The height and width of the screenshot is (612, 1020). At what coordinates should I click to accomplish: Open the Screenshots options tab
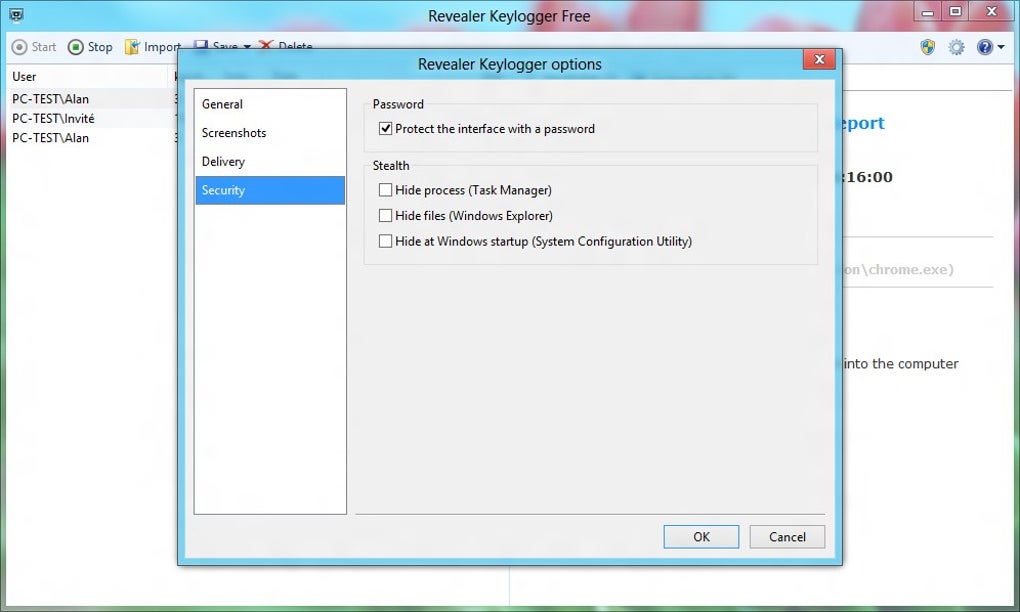[x=270, y=133]
